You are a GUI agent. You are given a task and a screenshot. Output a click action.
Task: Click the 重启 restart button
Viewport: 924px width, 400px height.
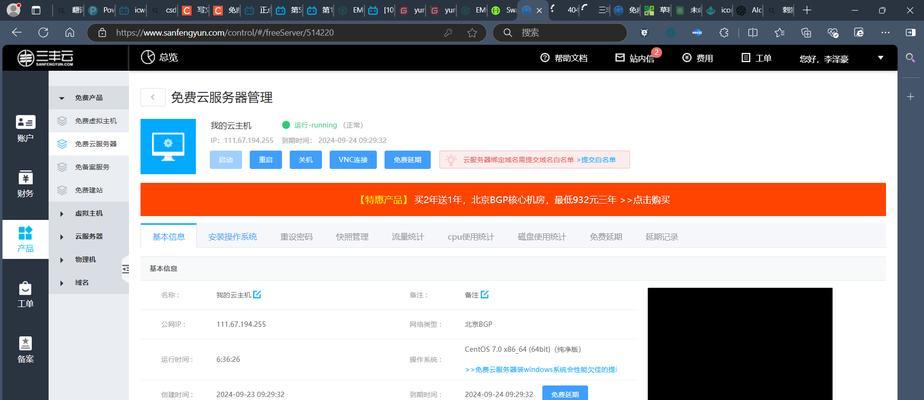pyautogui.click(x=266, y=160)
